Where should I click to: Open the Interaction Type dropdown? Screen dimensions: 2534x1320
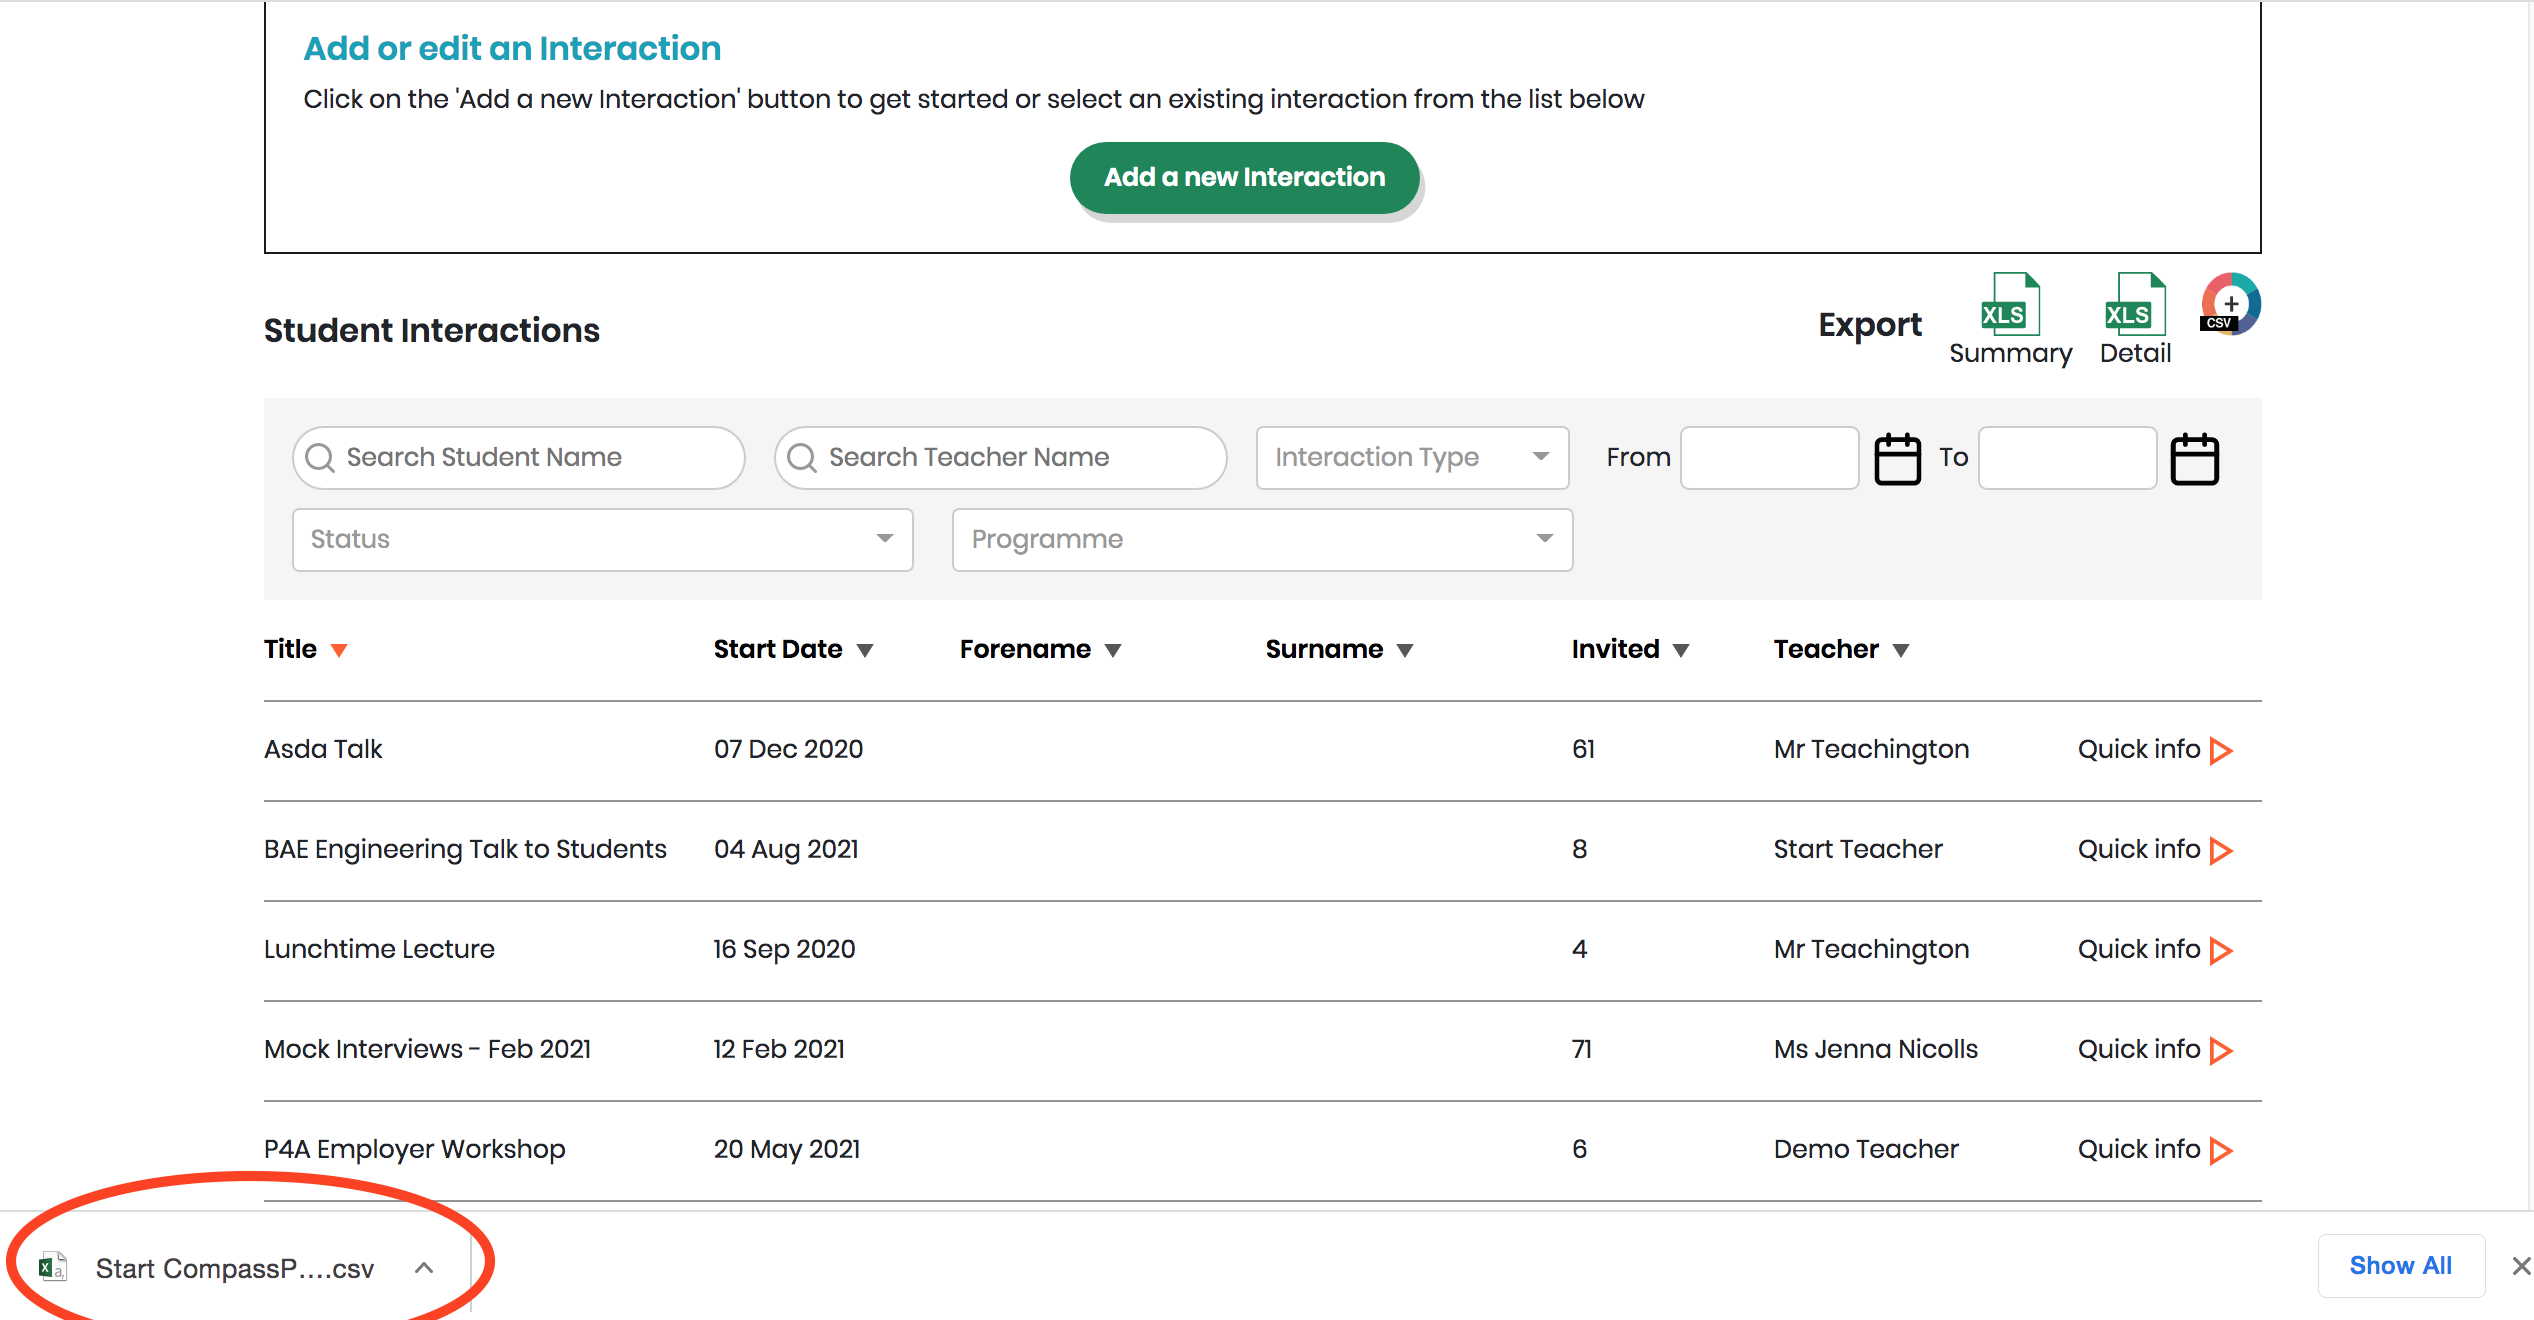pos(1412,458)
